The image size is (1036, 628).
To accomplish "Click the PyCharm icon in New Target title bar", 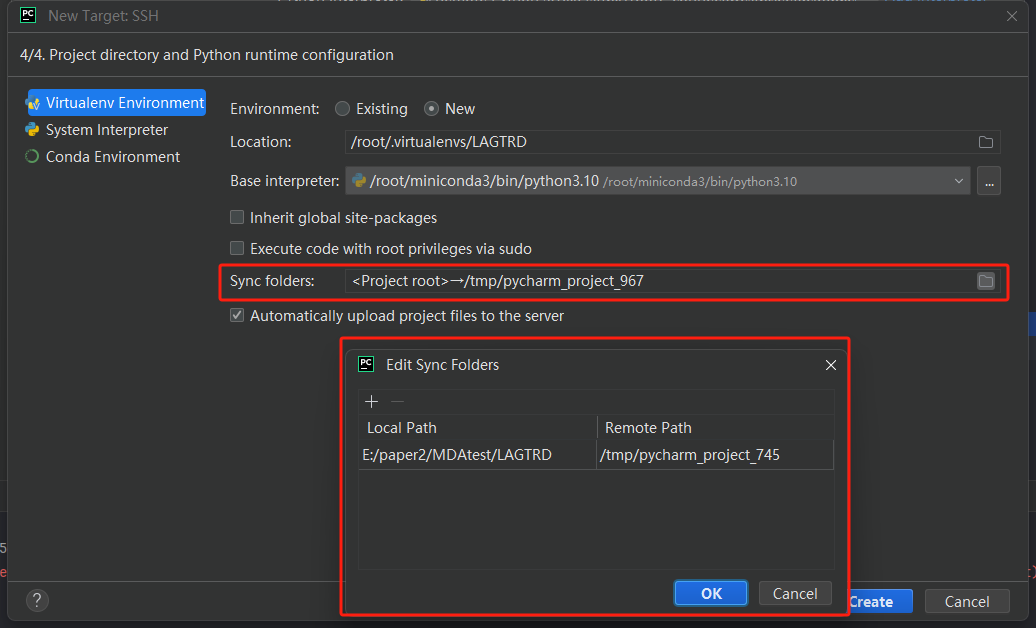I will click(x=28, y=15).
